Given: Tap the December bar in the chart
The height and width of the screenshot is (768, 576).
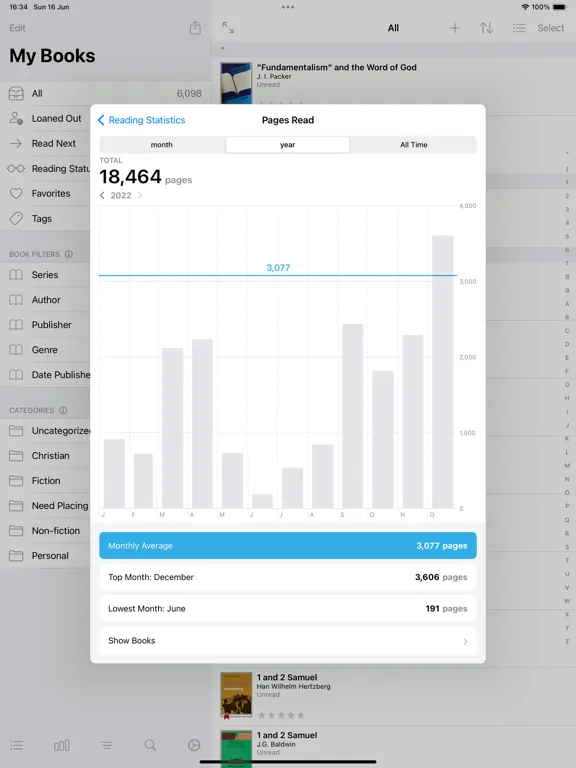Looking at the screenshot, I should coord(443,372).
